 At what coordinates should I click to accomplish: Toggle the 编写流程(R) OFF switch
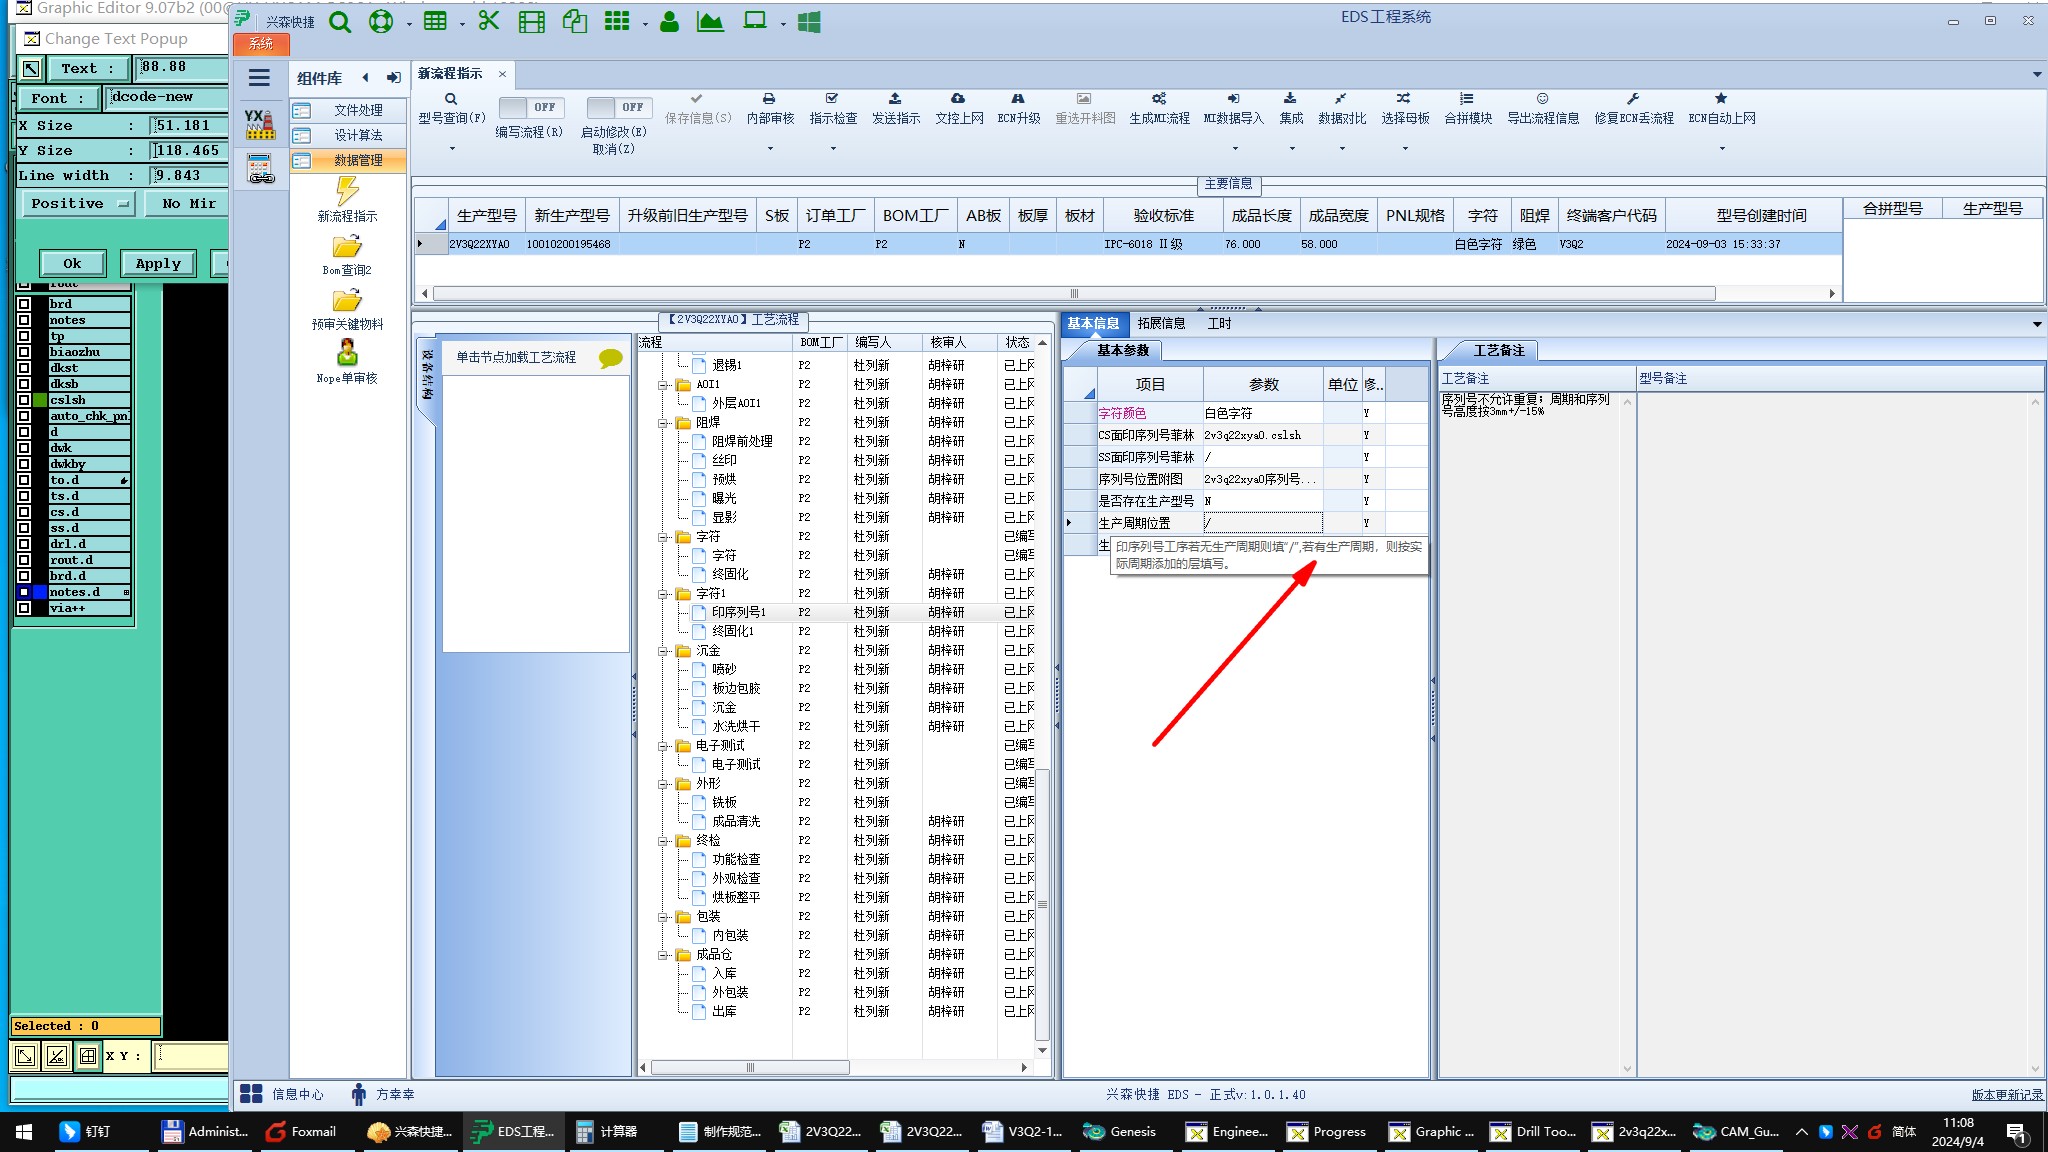(531, 107)
